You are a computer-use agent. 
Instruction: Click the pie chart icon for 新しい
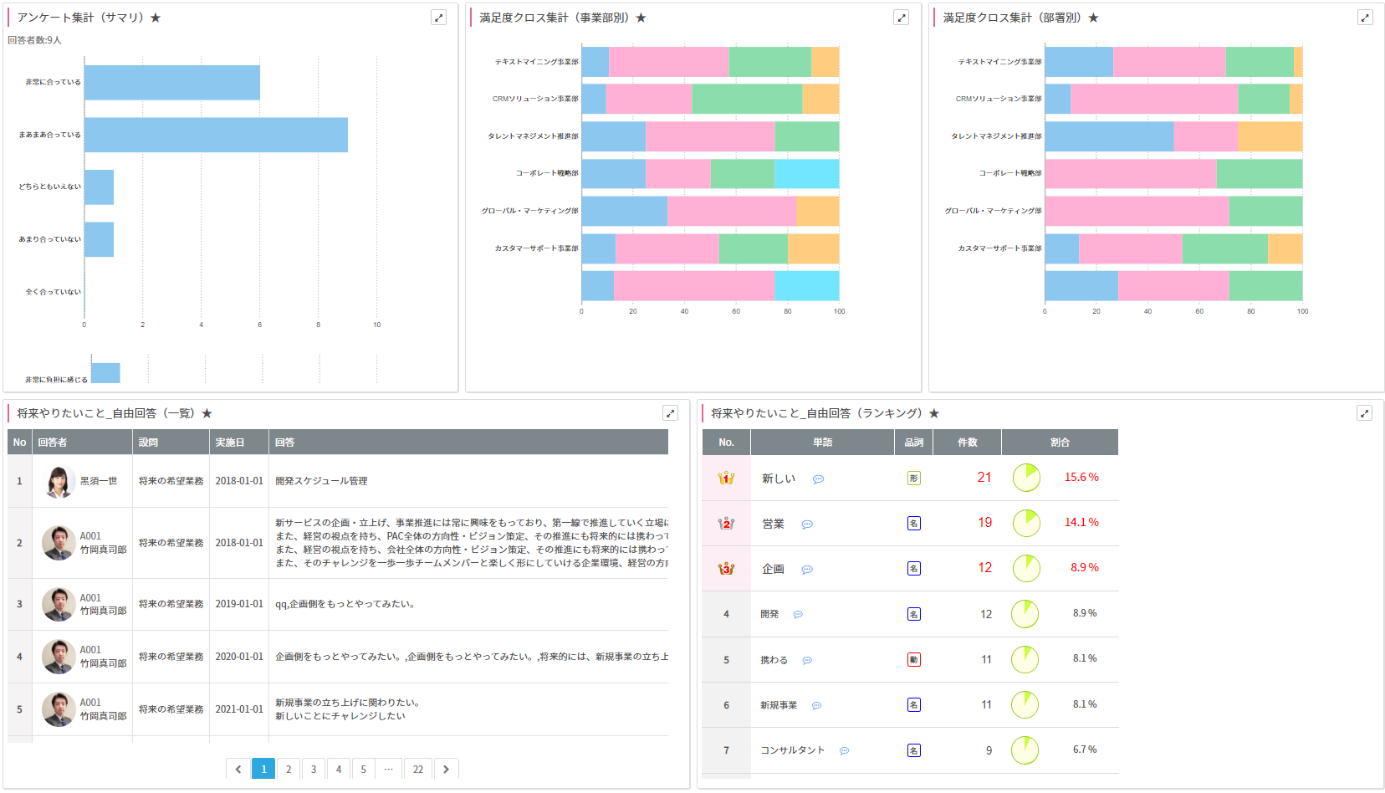1027,478
